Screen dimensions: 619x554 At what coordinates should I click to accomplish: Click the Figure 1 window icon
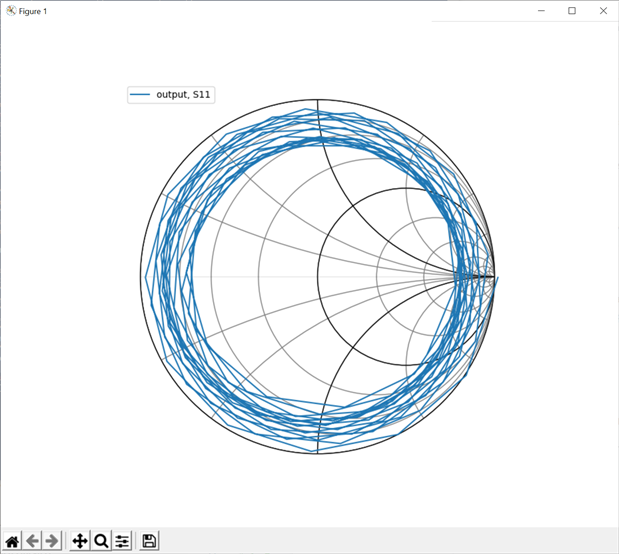11,11
